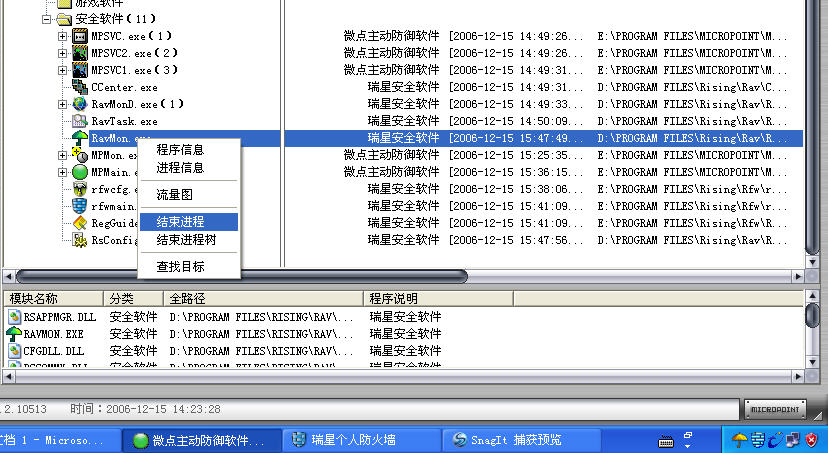Expand the MPMon.exe tree node
Image resolution: width=828 pixels, height=453 pixels.
tap(62, 155)
